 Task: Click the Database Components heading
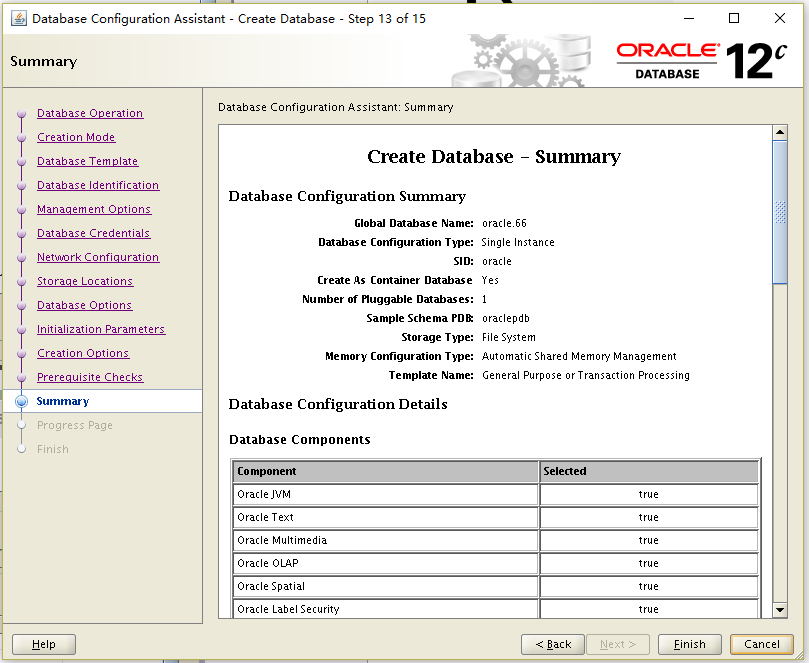[300, 440]
